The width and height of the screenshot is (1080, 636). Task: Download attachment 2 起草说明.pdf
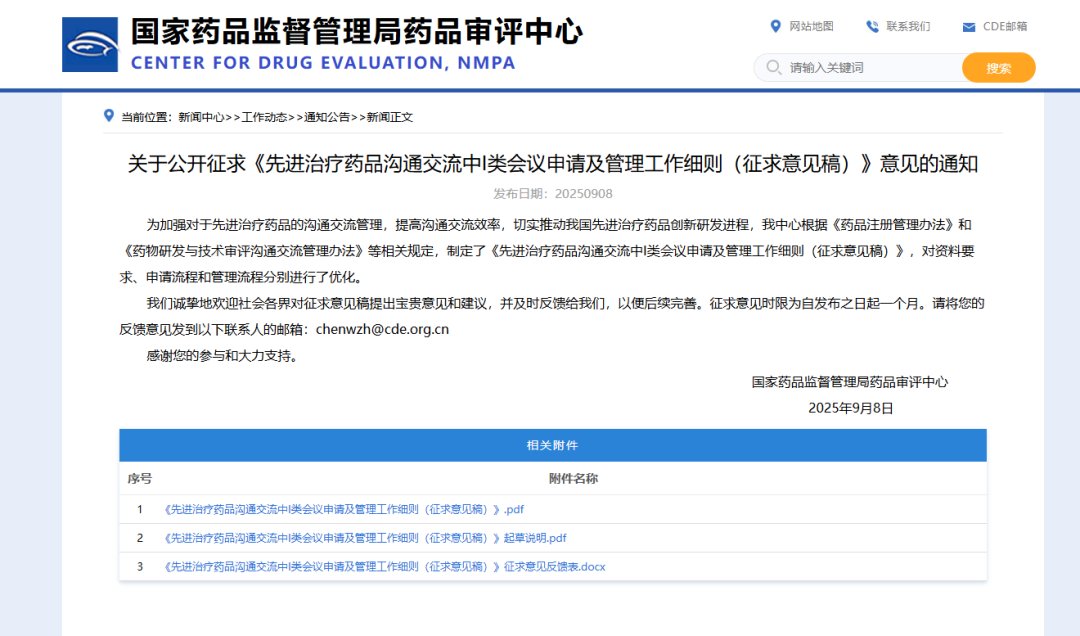(364, 538)
